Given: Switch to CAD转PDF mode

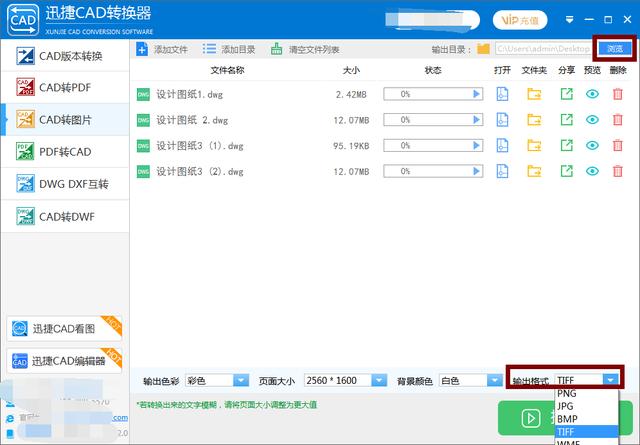Looking at the screenshot, I should (x=65, y=87).
